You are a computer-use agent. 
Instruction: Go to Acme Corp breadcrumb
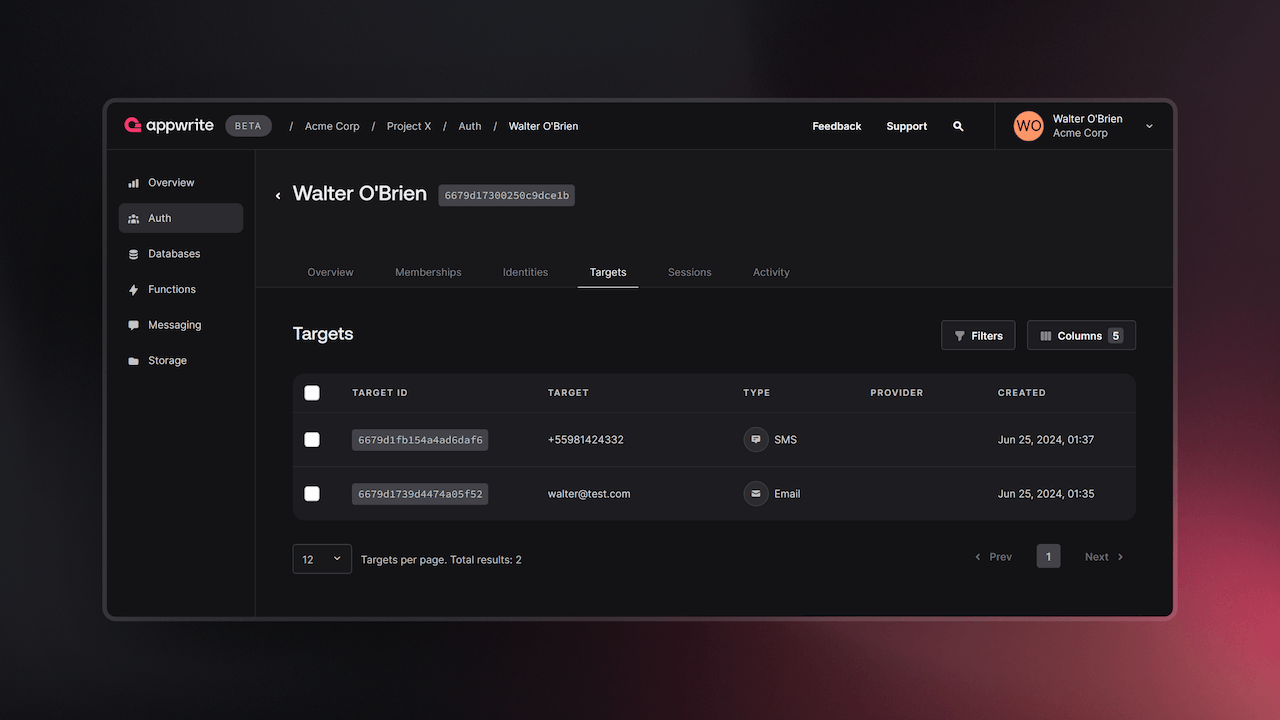tap(332, 126)
